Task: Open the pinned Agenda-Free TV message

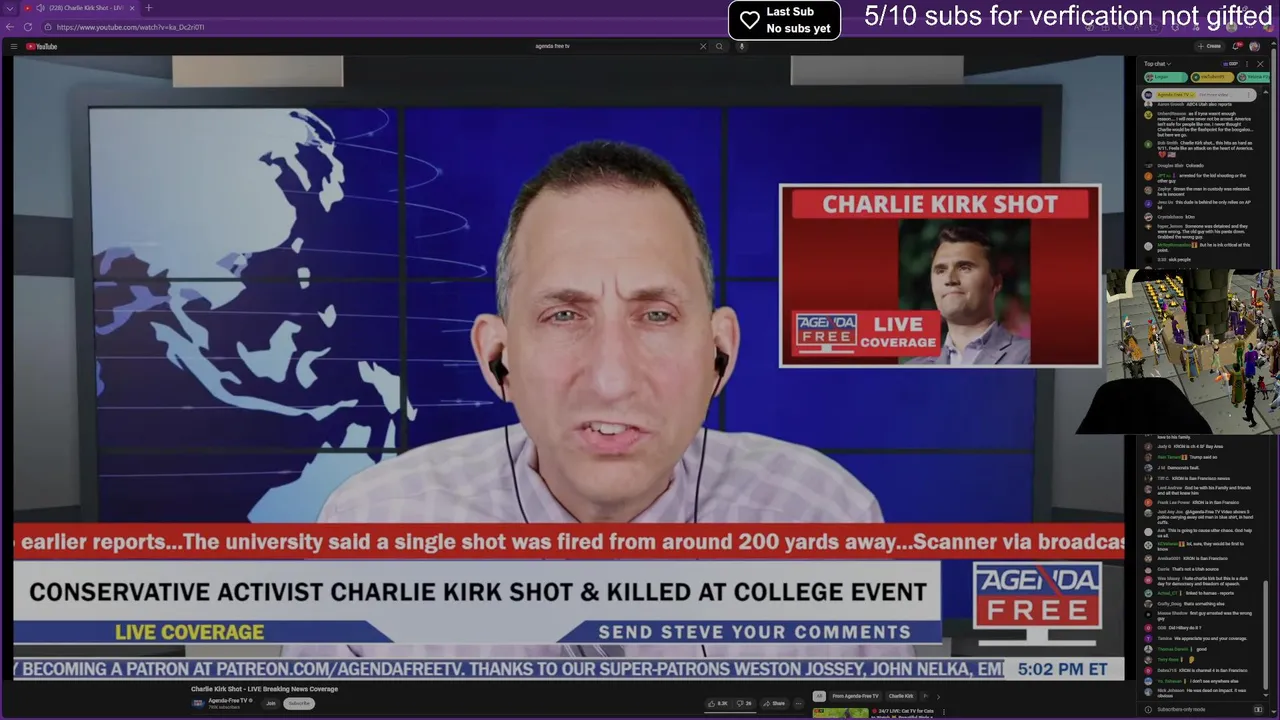Action: (1199, 95)
